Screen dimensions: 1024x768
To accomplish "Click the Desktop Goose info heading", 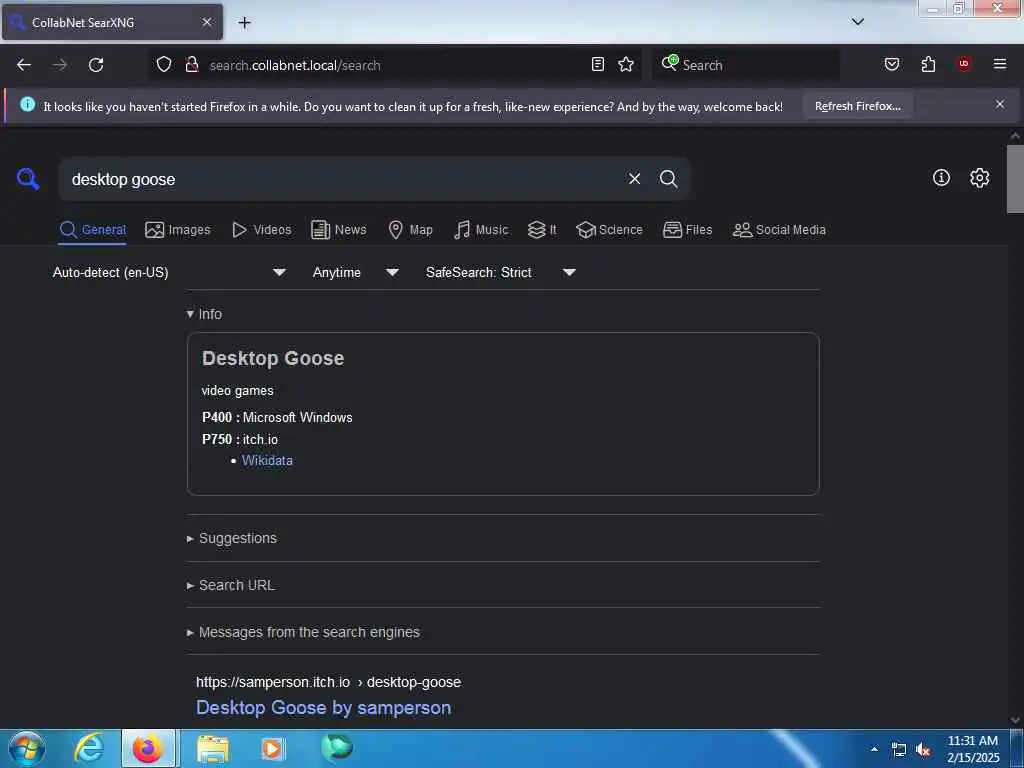I will coord(273,358).
